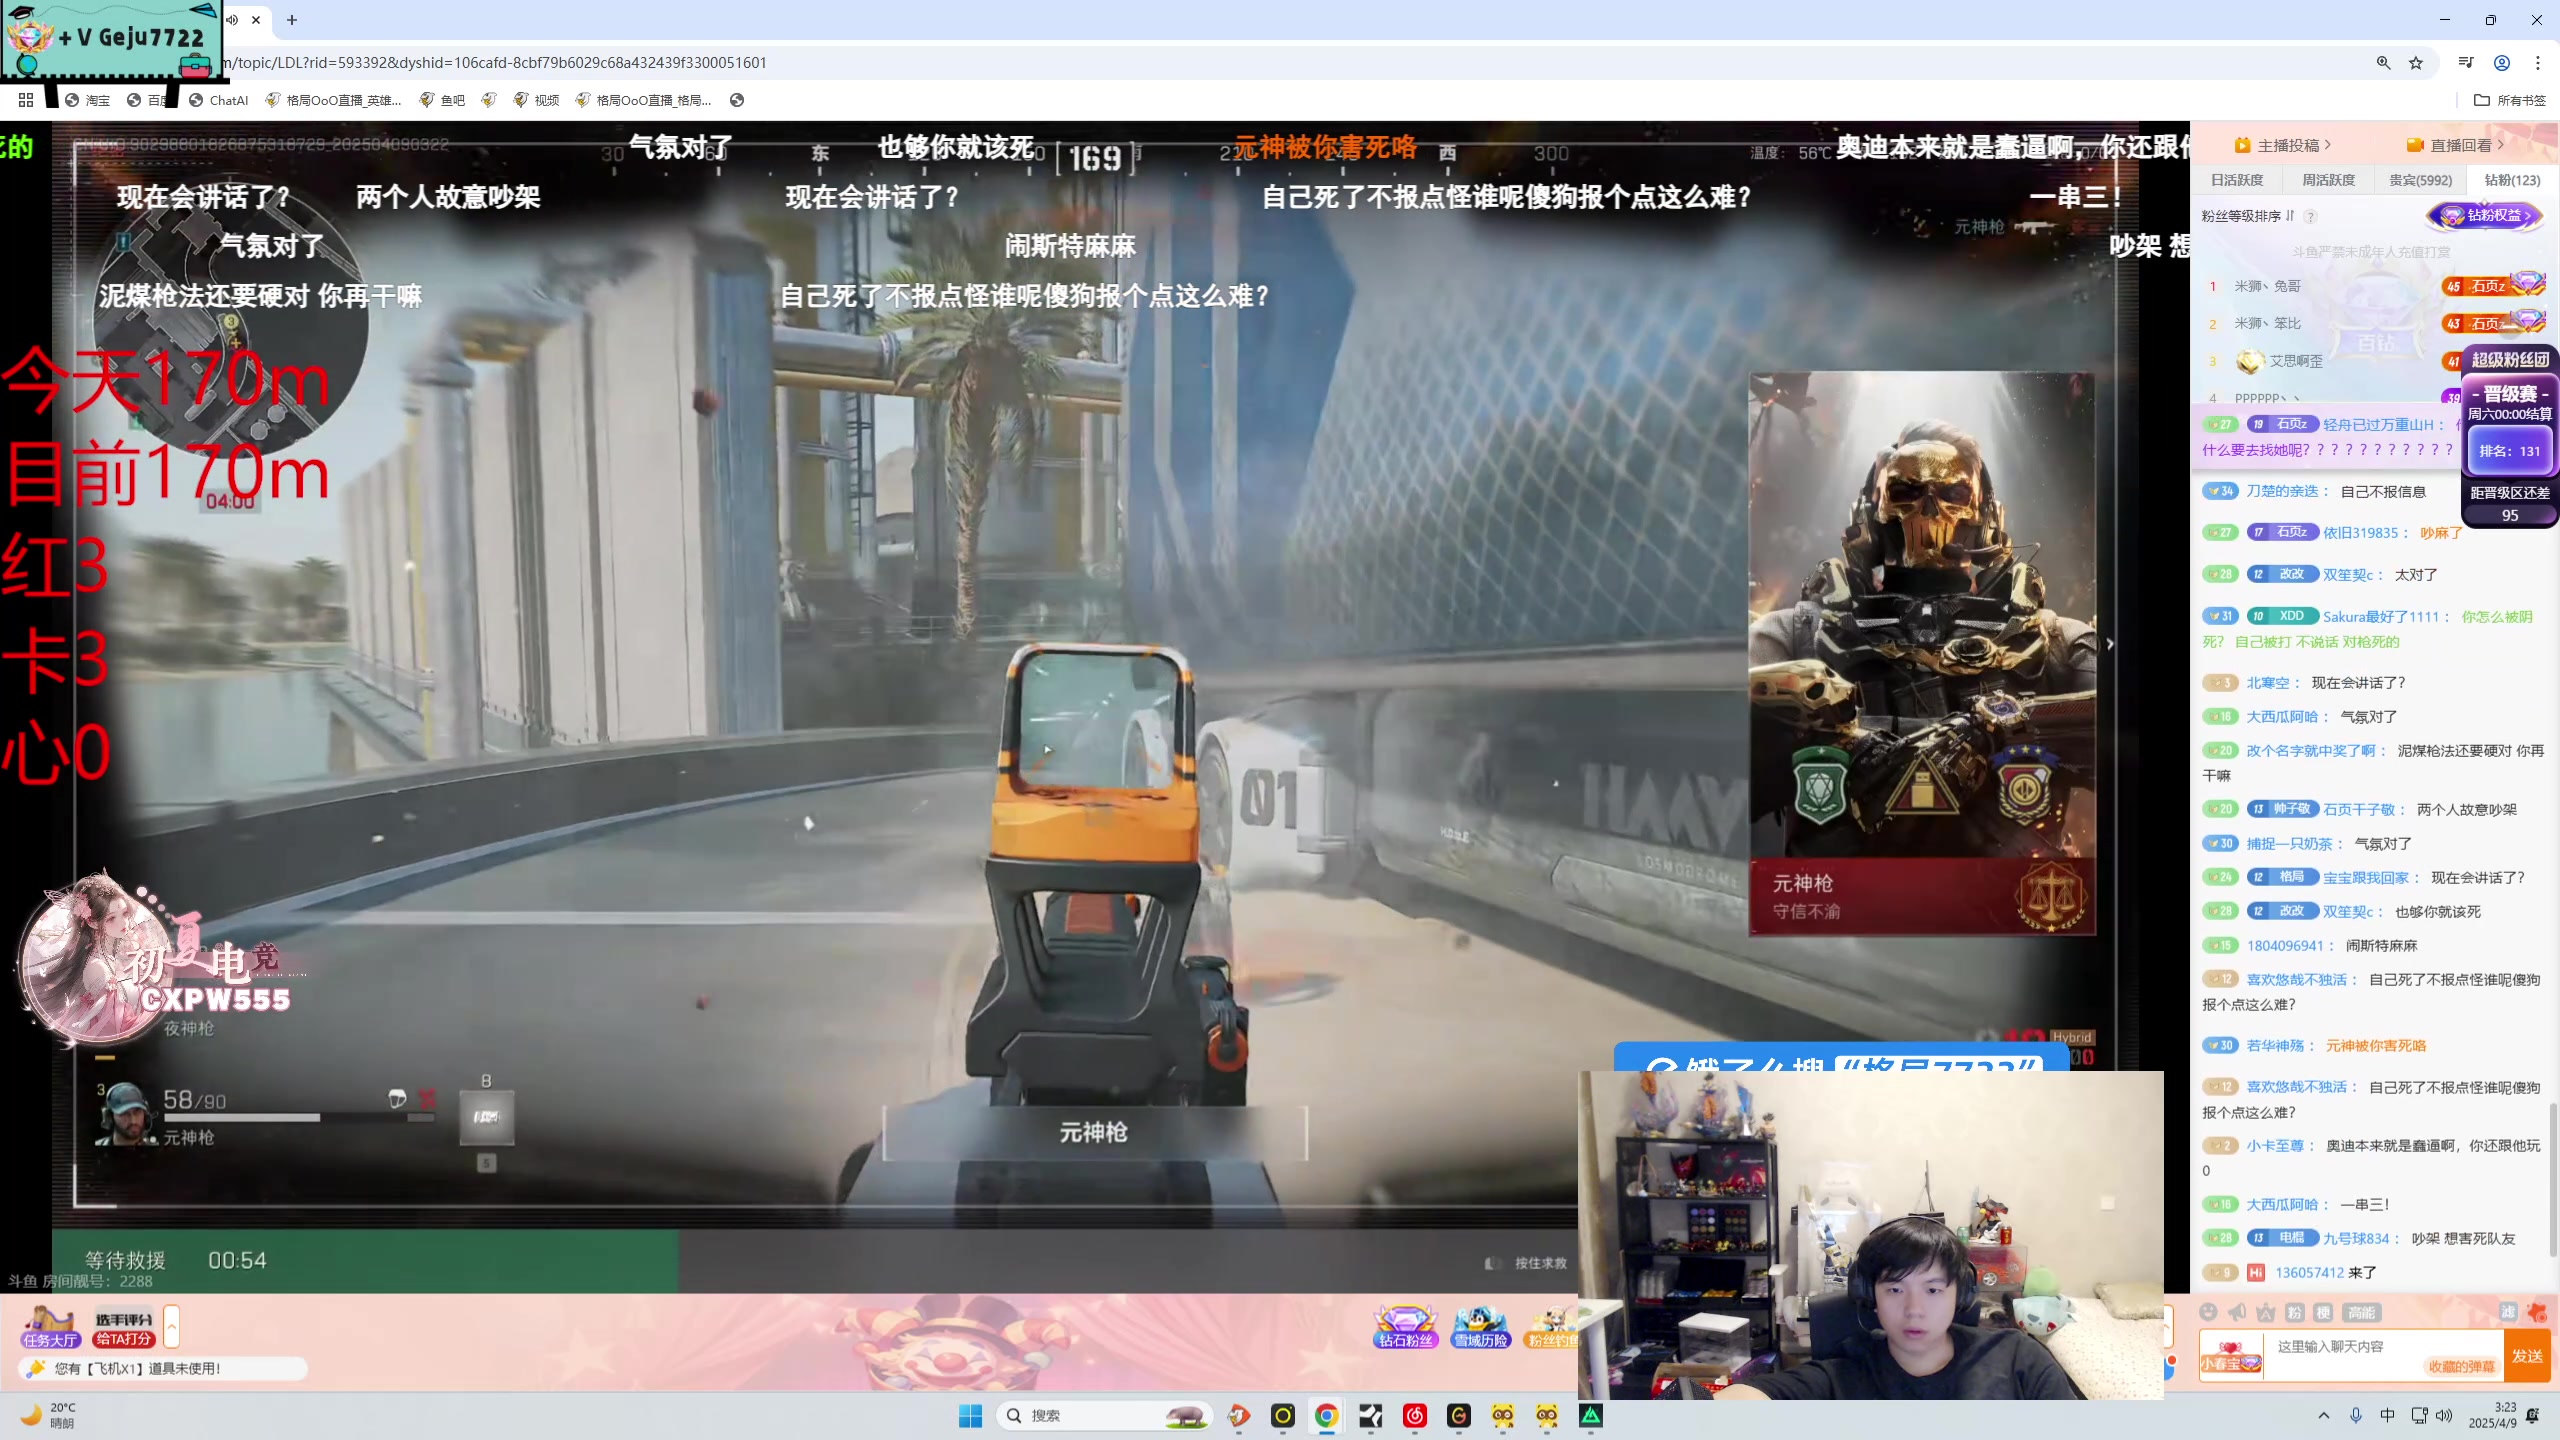
Task: Toggle 粉丝等级排序 sort order
Action: pyautogui.click(x=2248, y=216)
